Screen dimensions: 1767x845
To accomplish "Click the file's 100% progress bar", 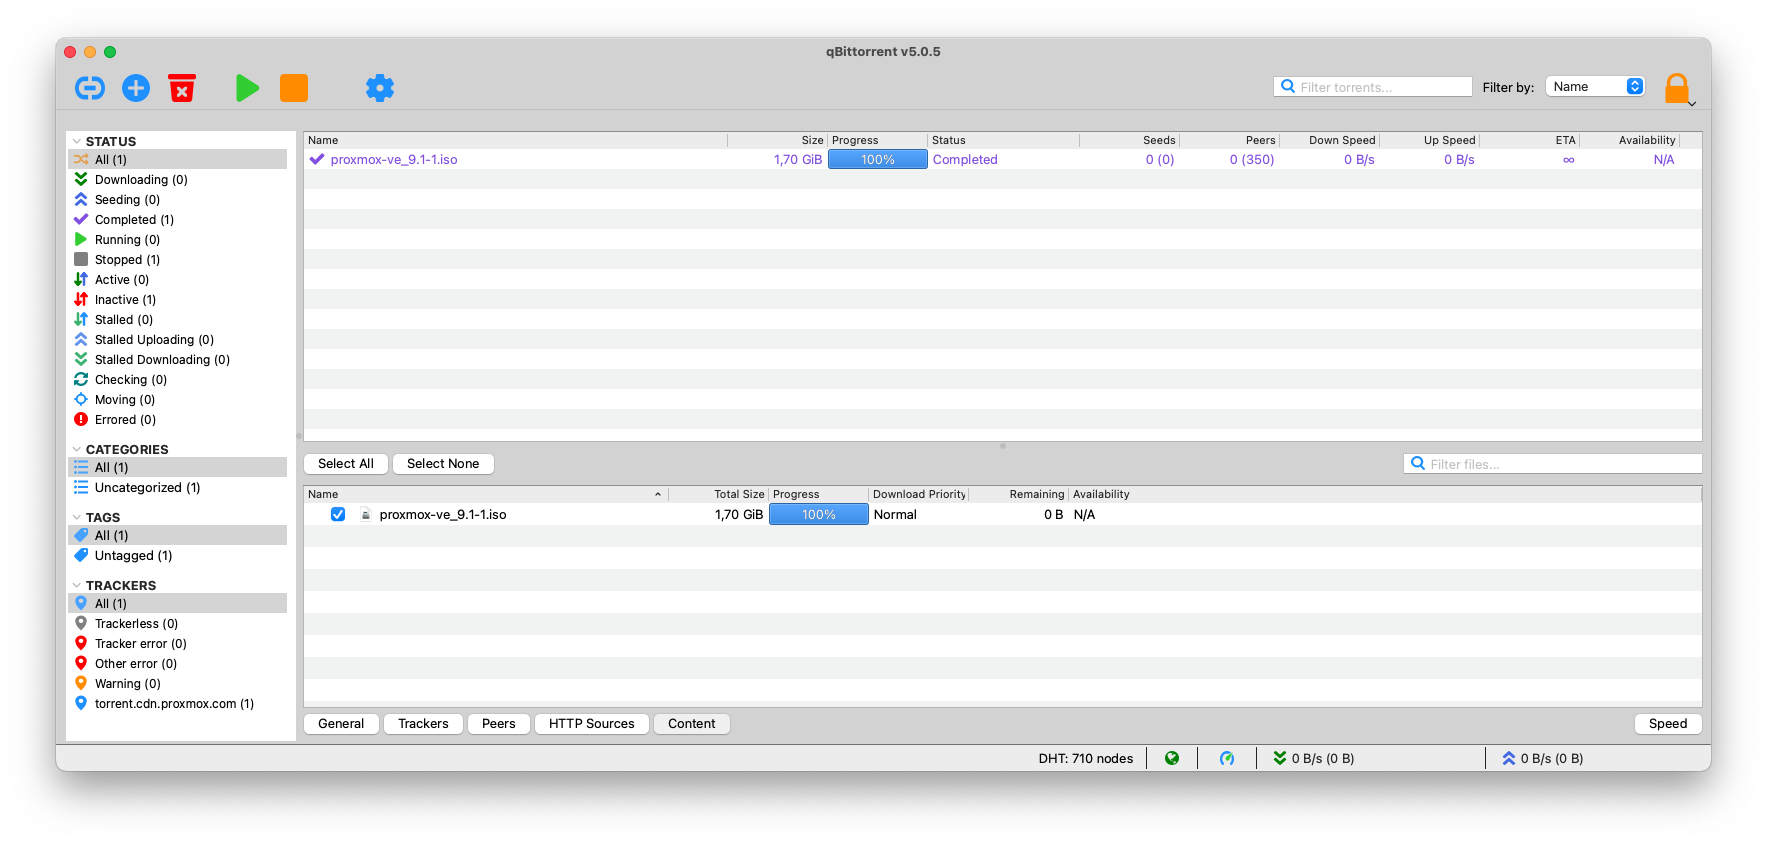I will pos(819,514).
